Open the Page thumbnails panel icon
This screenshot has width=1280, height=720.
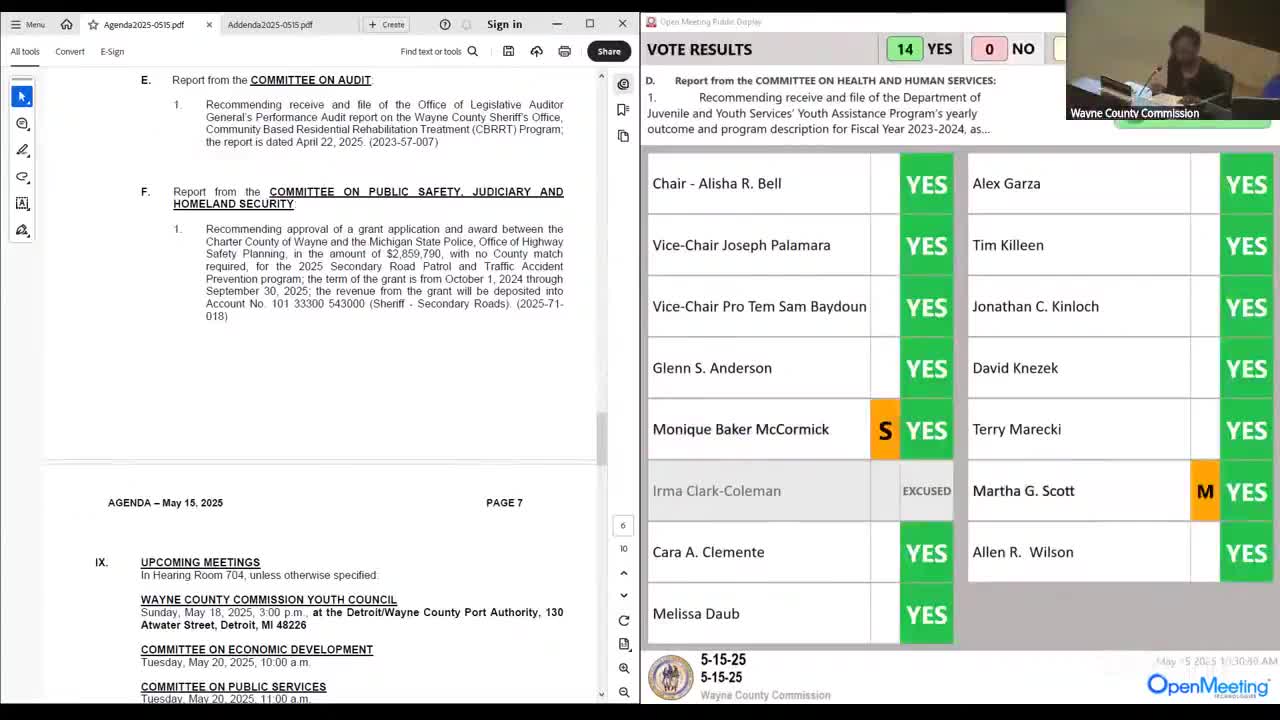[x=623, y=133]
